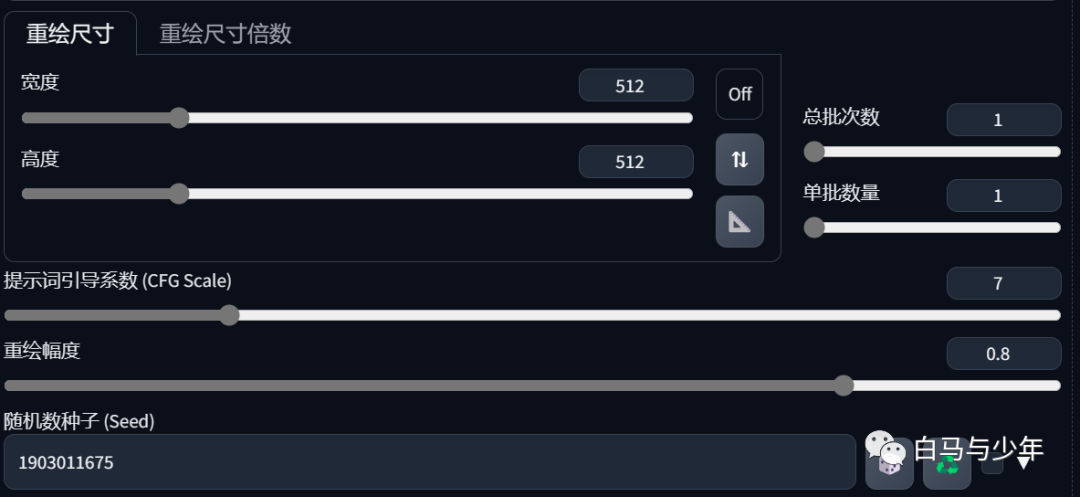Screen dimensions: 1080x497
Task: Click the CFG Scale number field showing 7
Action: coord(1004,284)
